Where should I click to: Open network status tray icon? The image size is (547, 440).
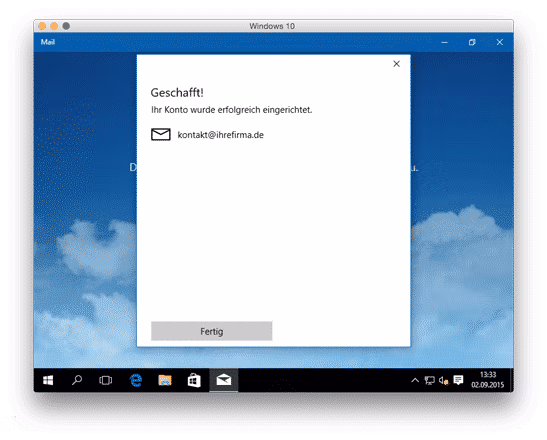point(429,380)
